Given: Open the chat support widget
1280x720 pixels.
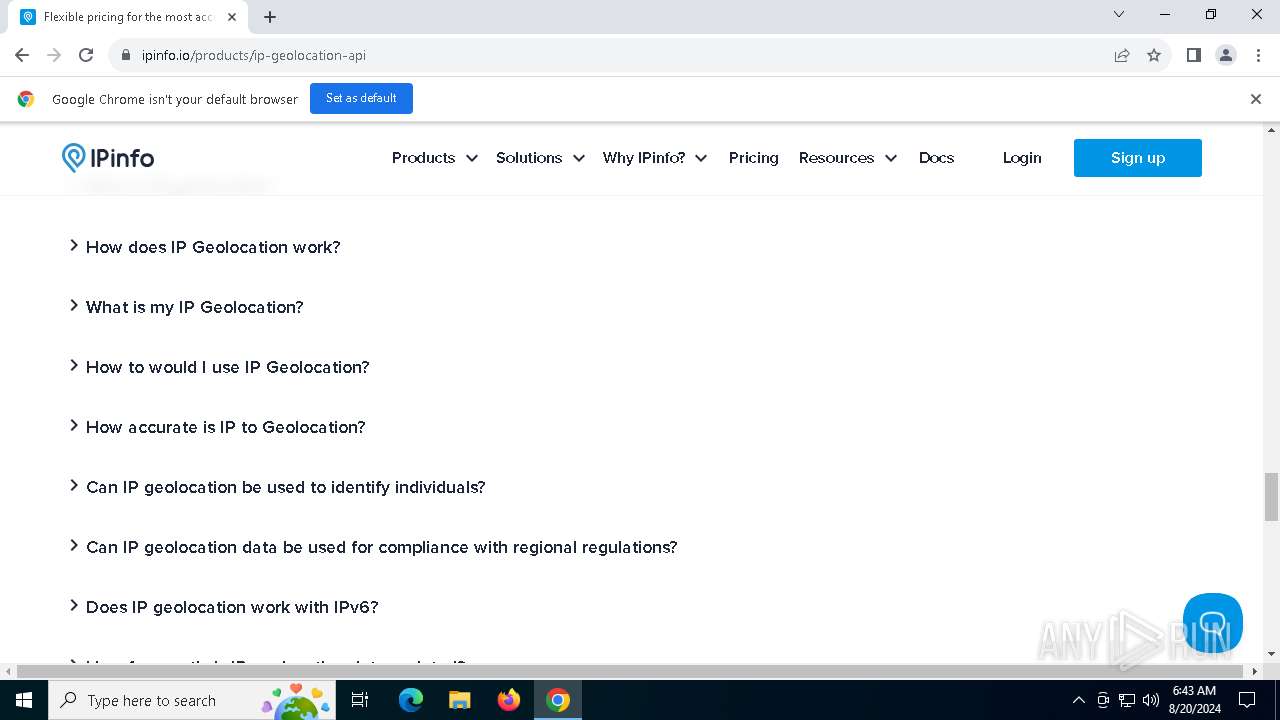Looking at the screenshot, I should click(x=1213, y=623).
